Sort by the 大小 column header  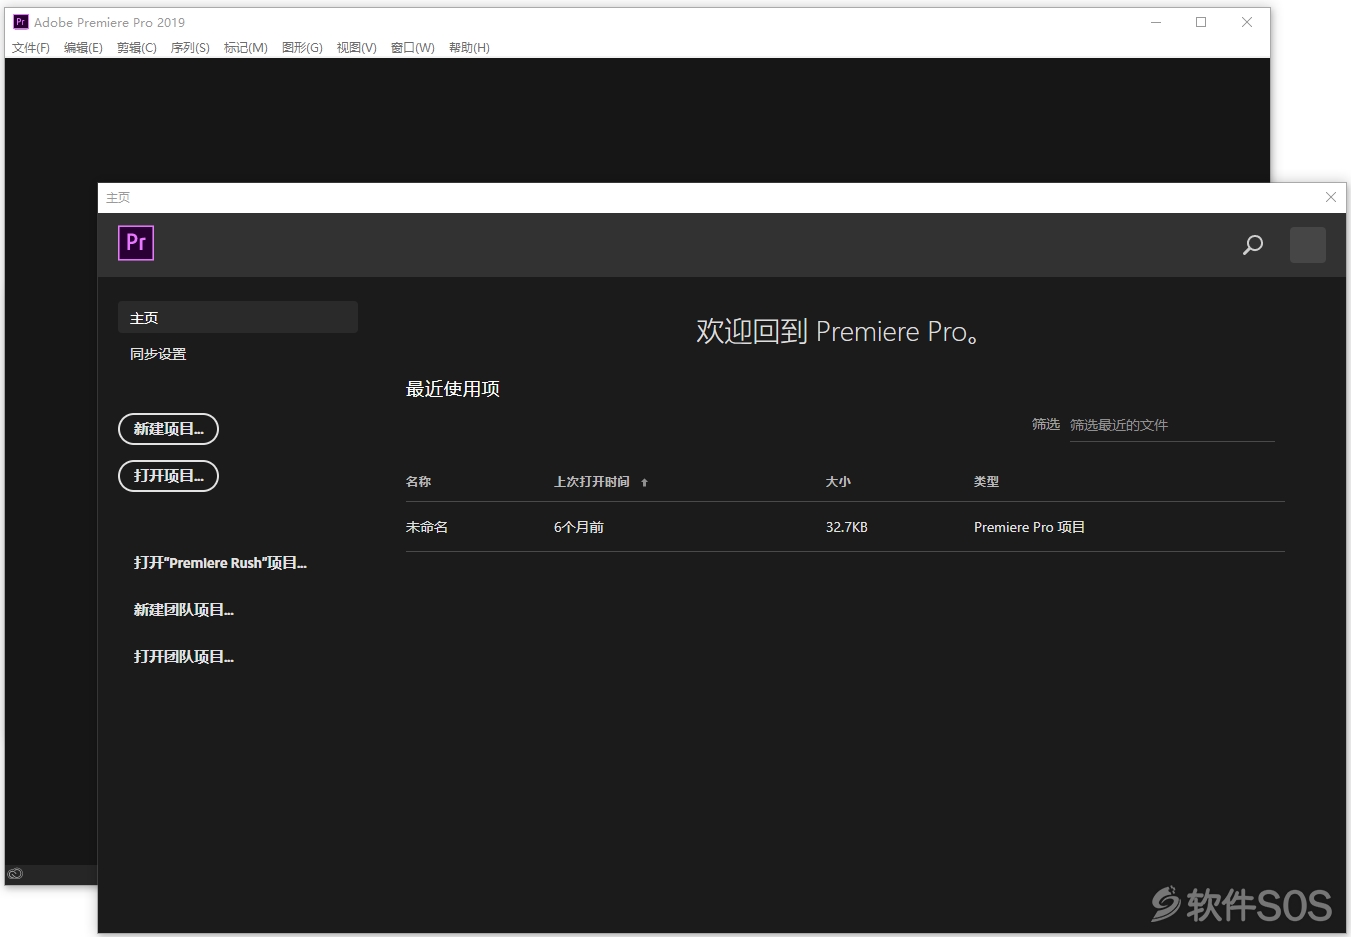pos(838,482)
